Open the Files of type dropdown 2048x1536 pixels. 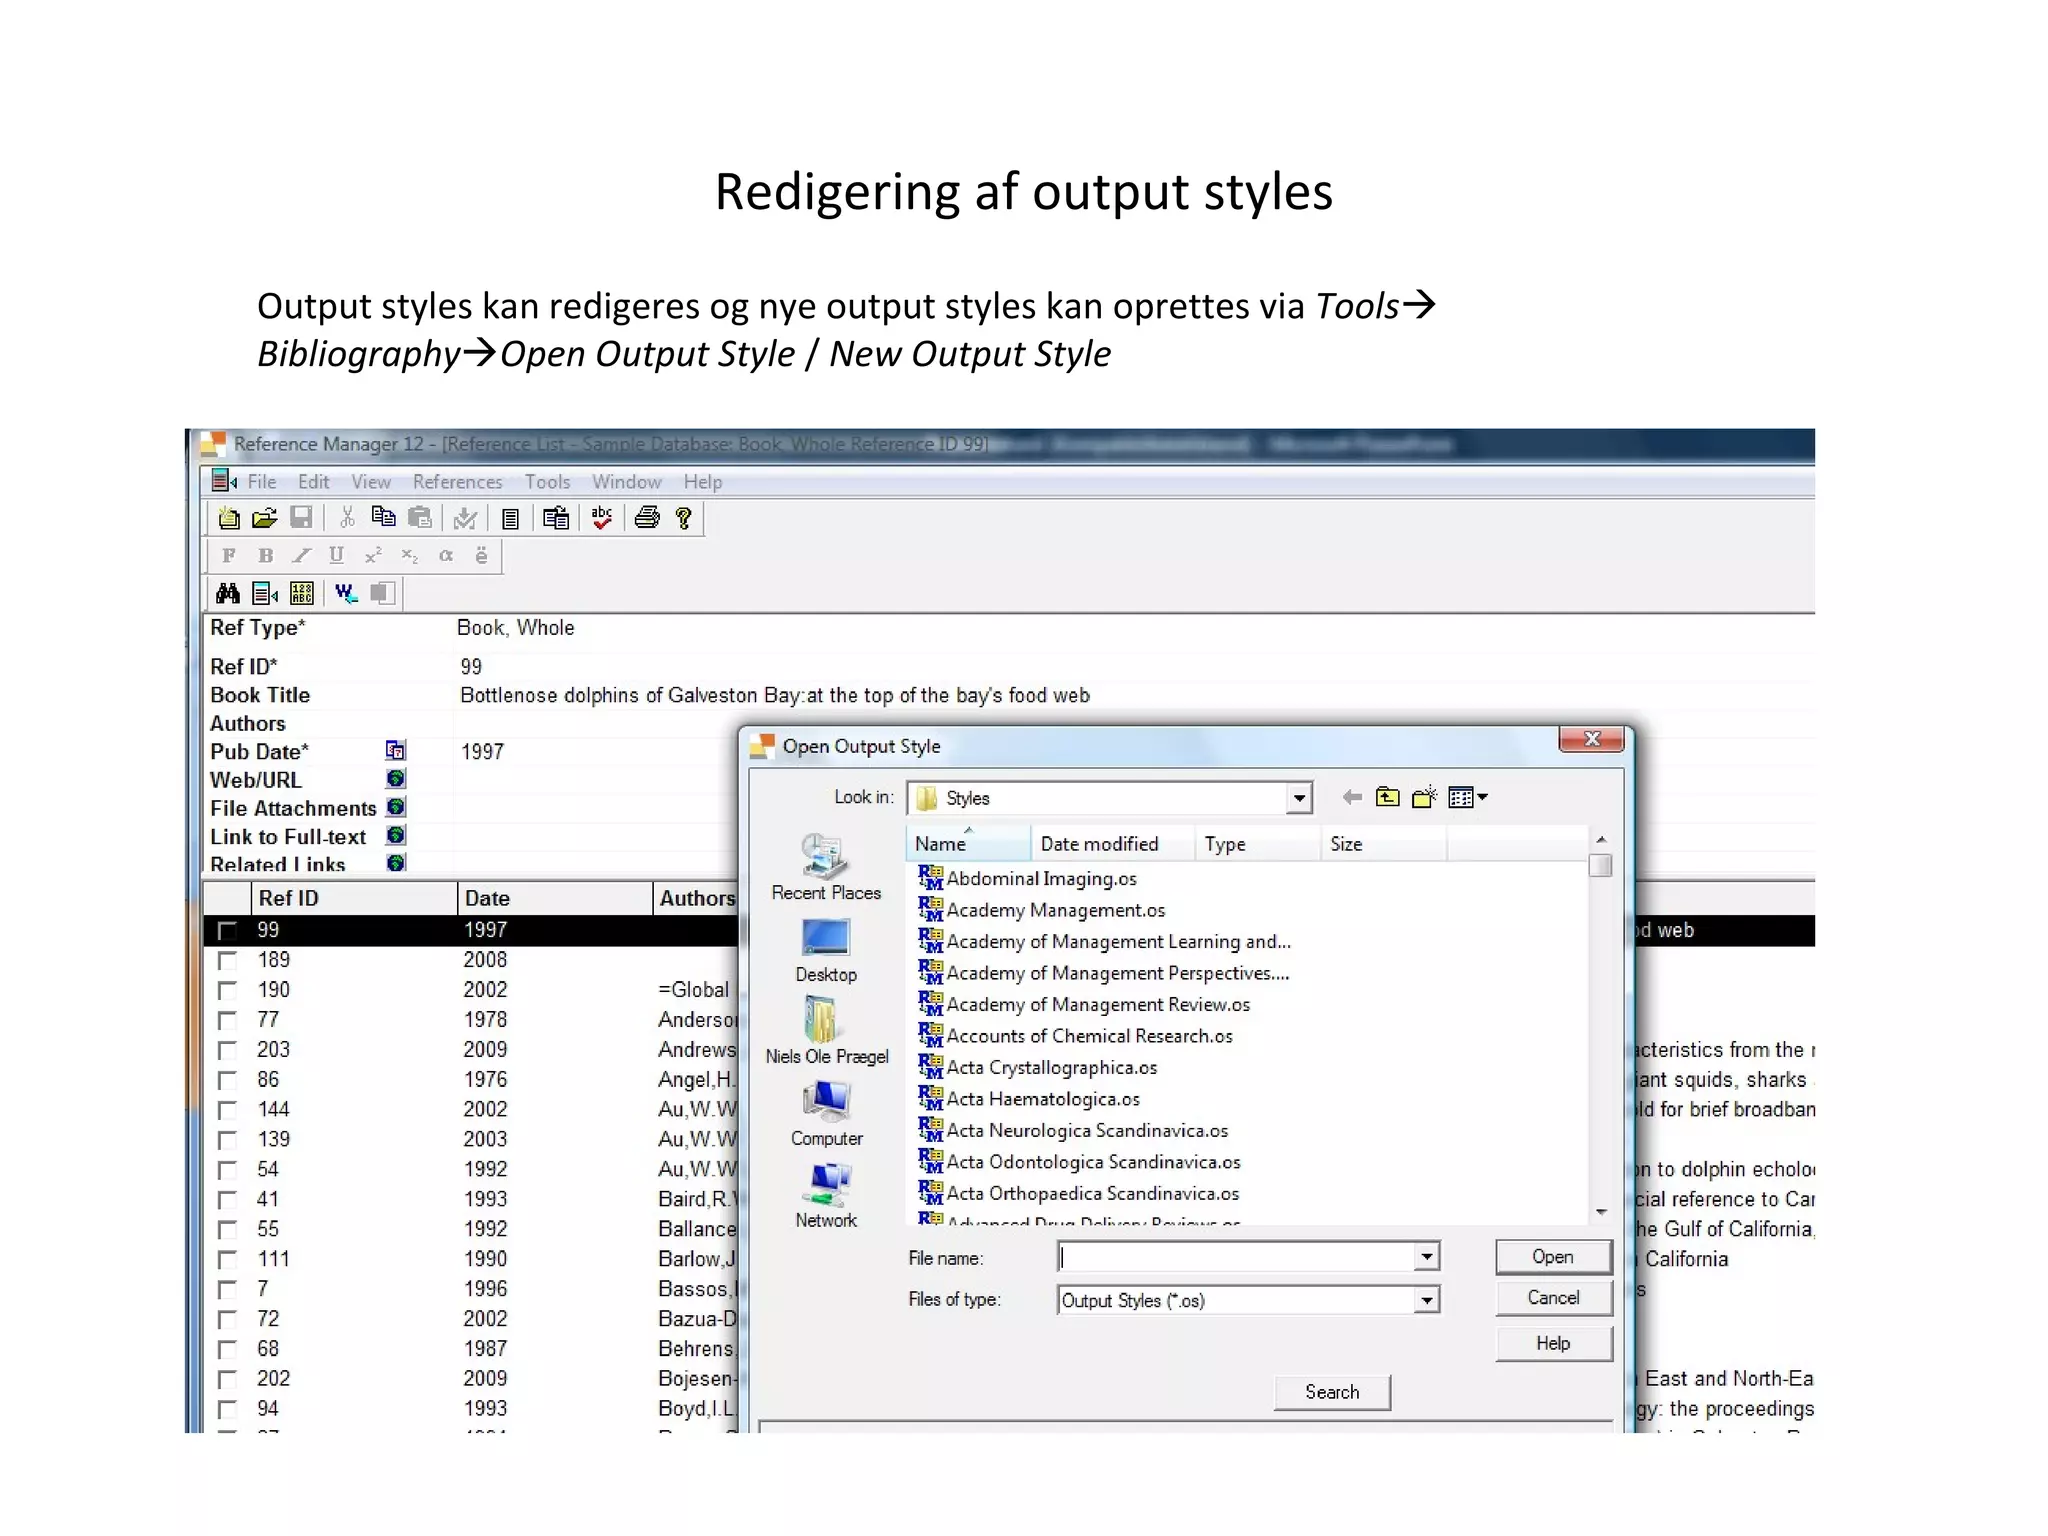(x=1427, y=1300)
